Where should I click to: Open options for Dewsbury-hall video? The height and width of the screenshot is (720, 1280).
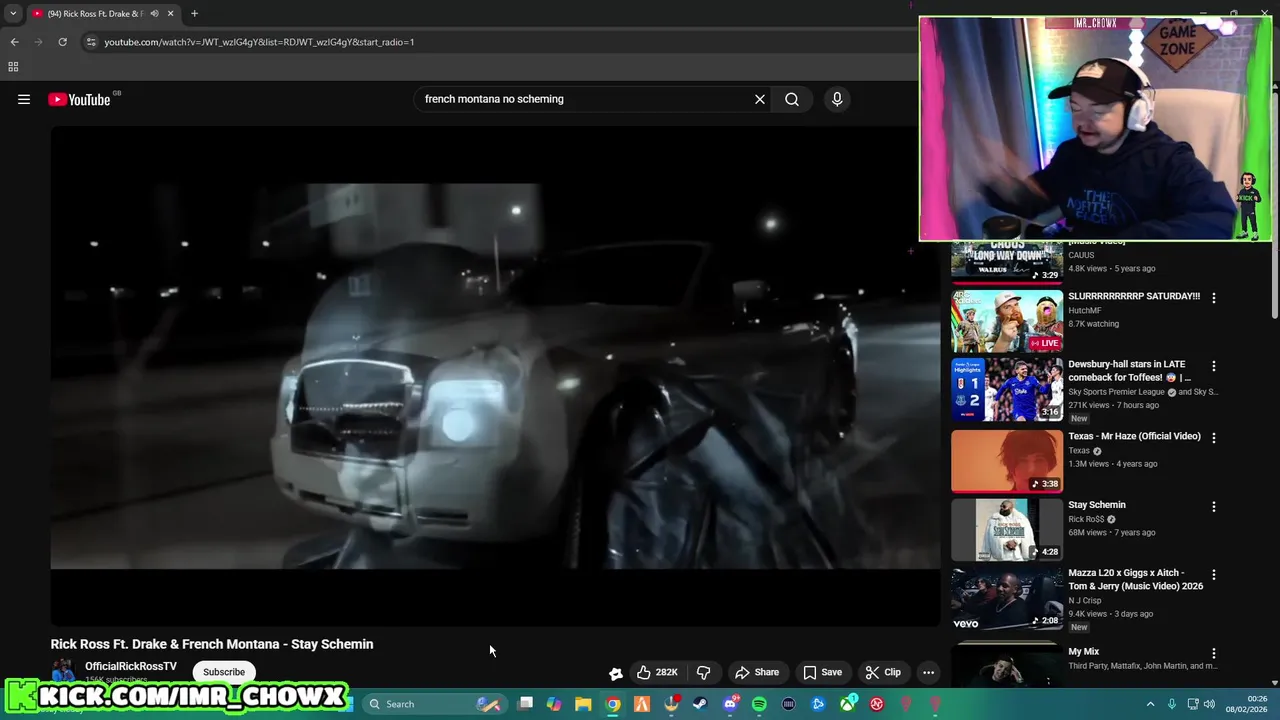point(1214,366)
